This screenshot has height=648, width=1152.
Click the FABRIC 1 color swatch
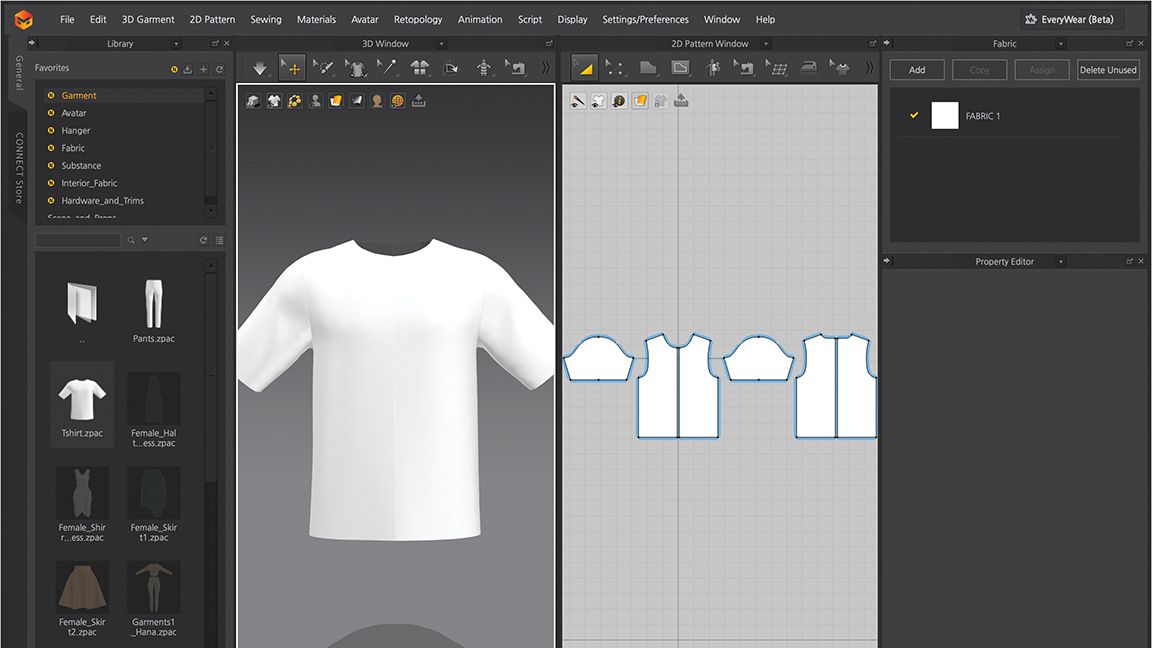945,115
